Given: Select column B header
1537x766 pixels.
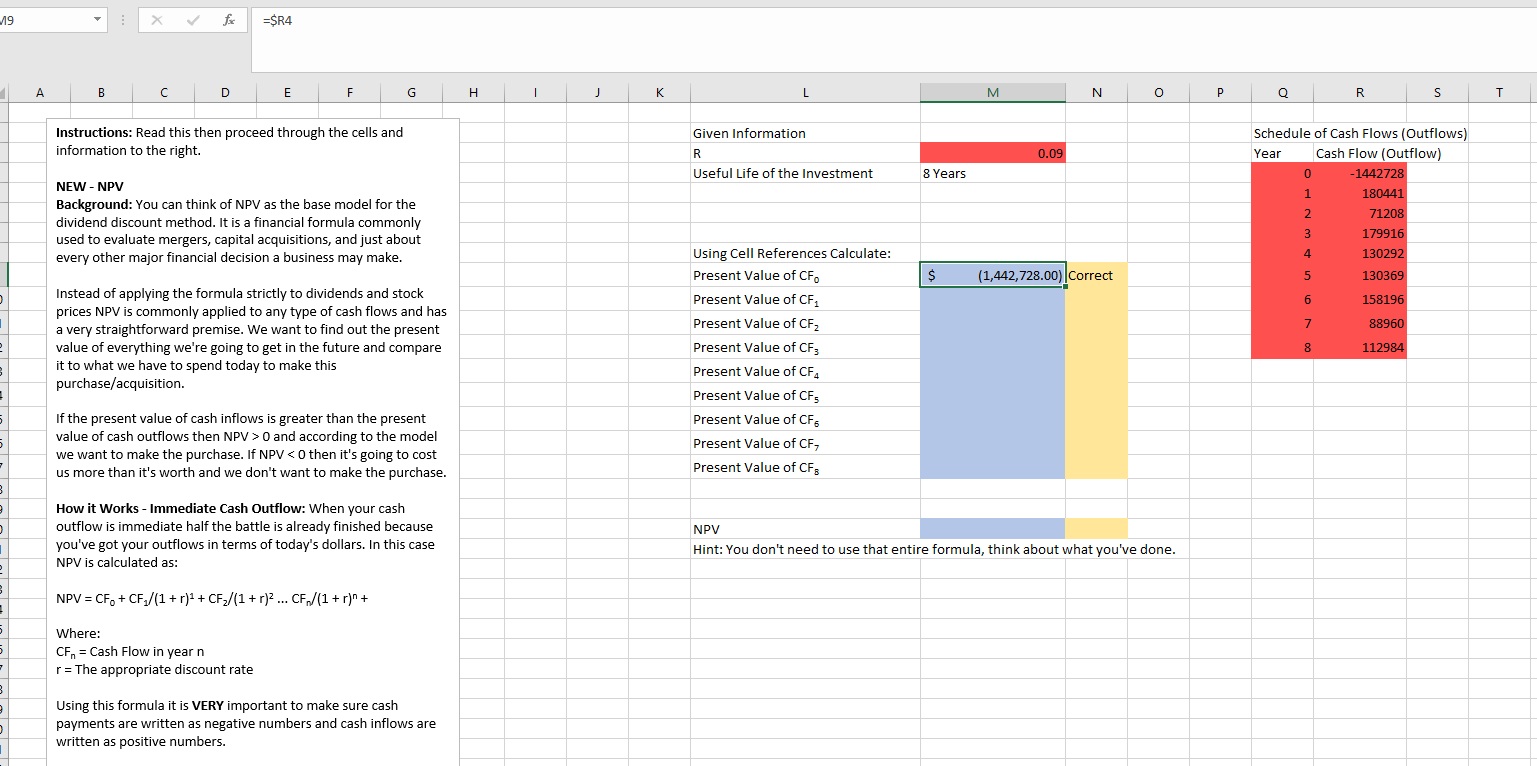Looking at the screenshot, I should (101, 93).
